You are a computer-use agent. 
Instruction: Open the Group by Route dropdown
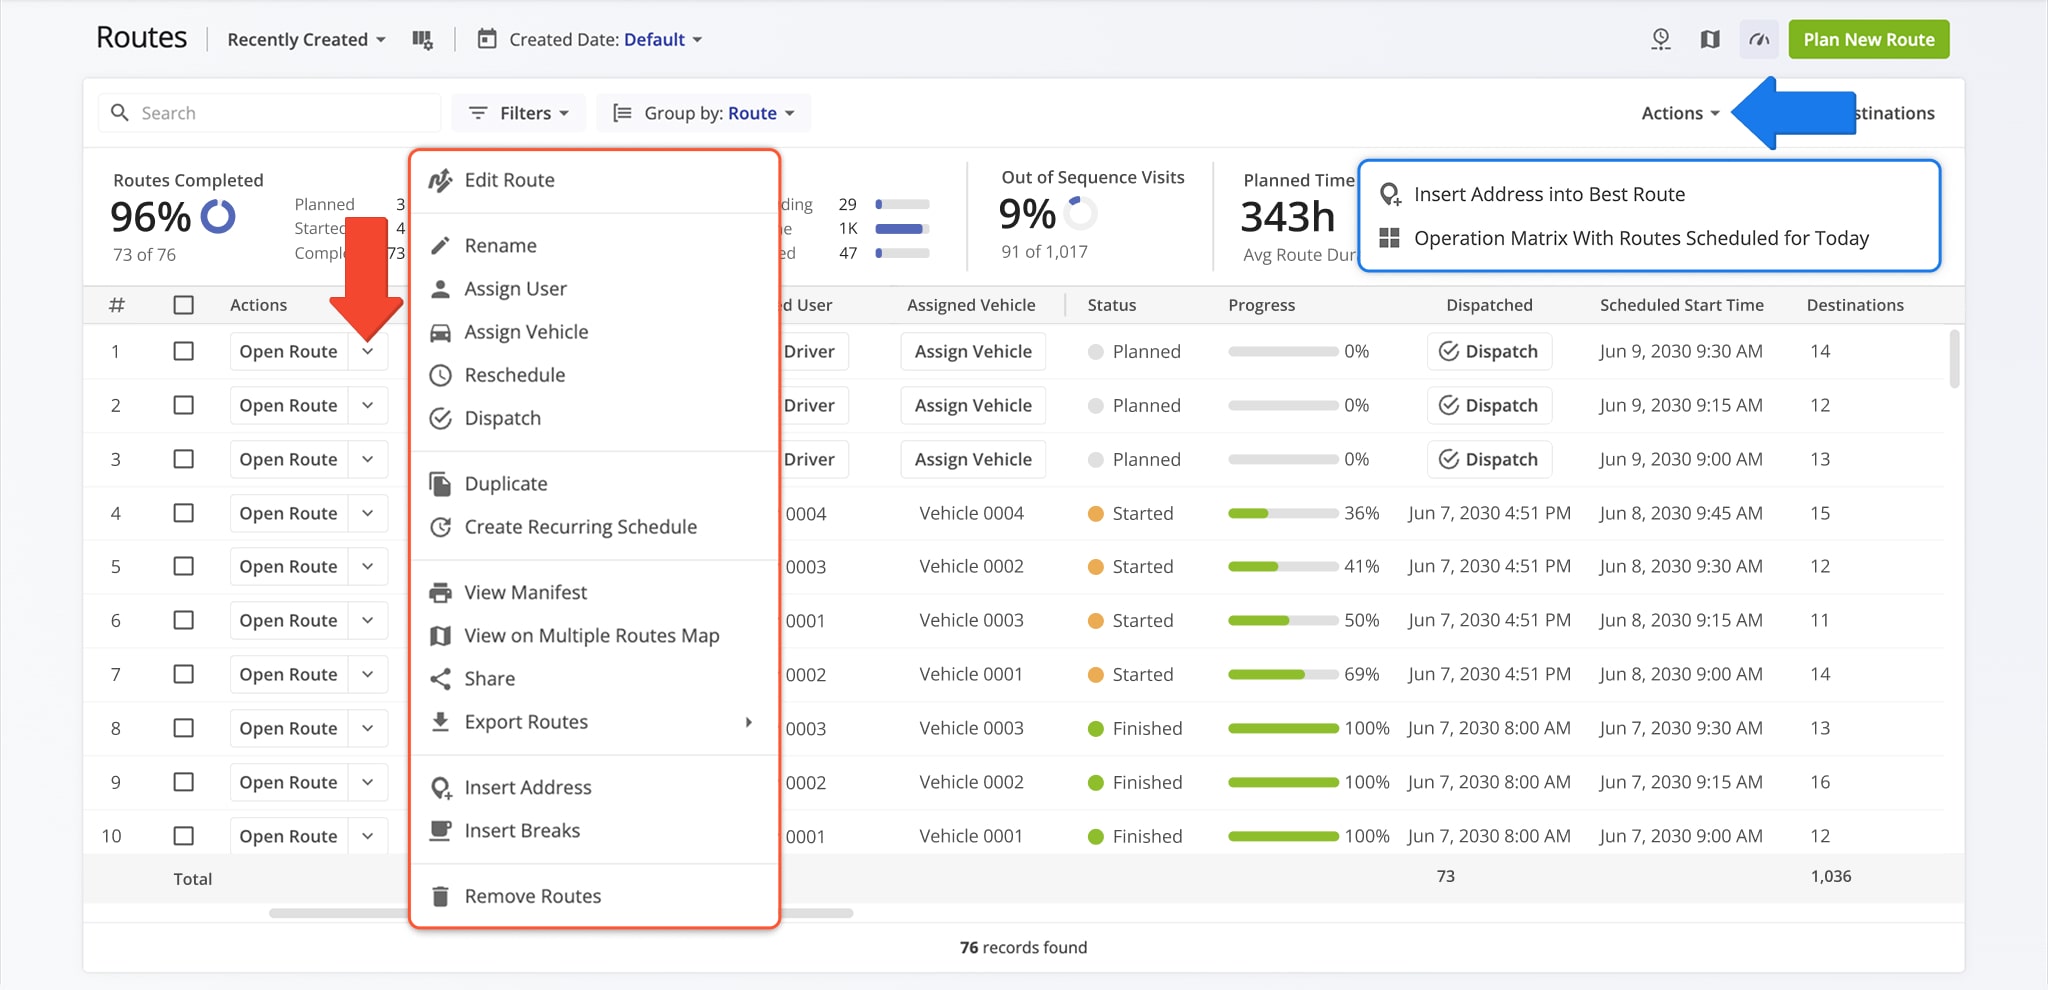[704, 113]
